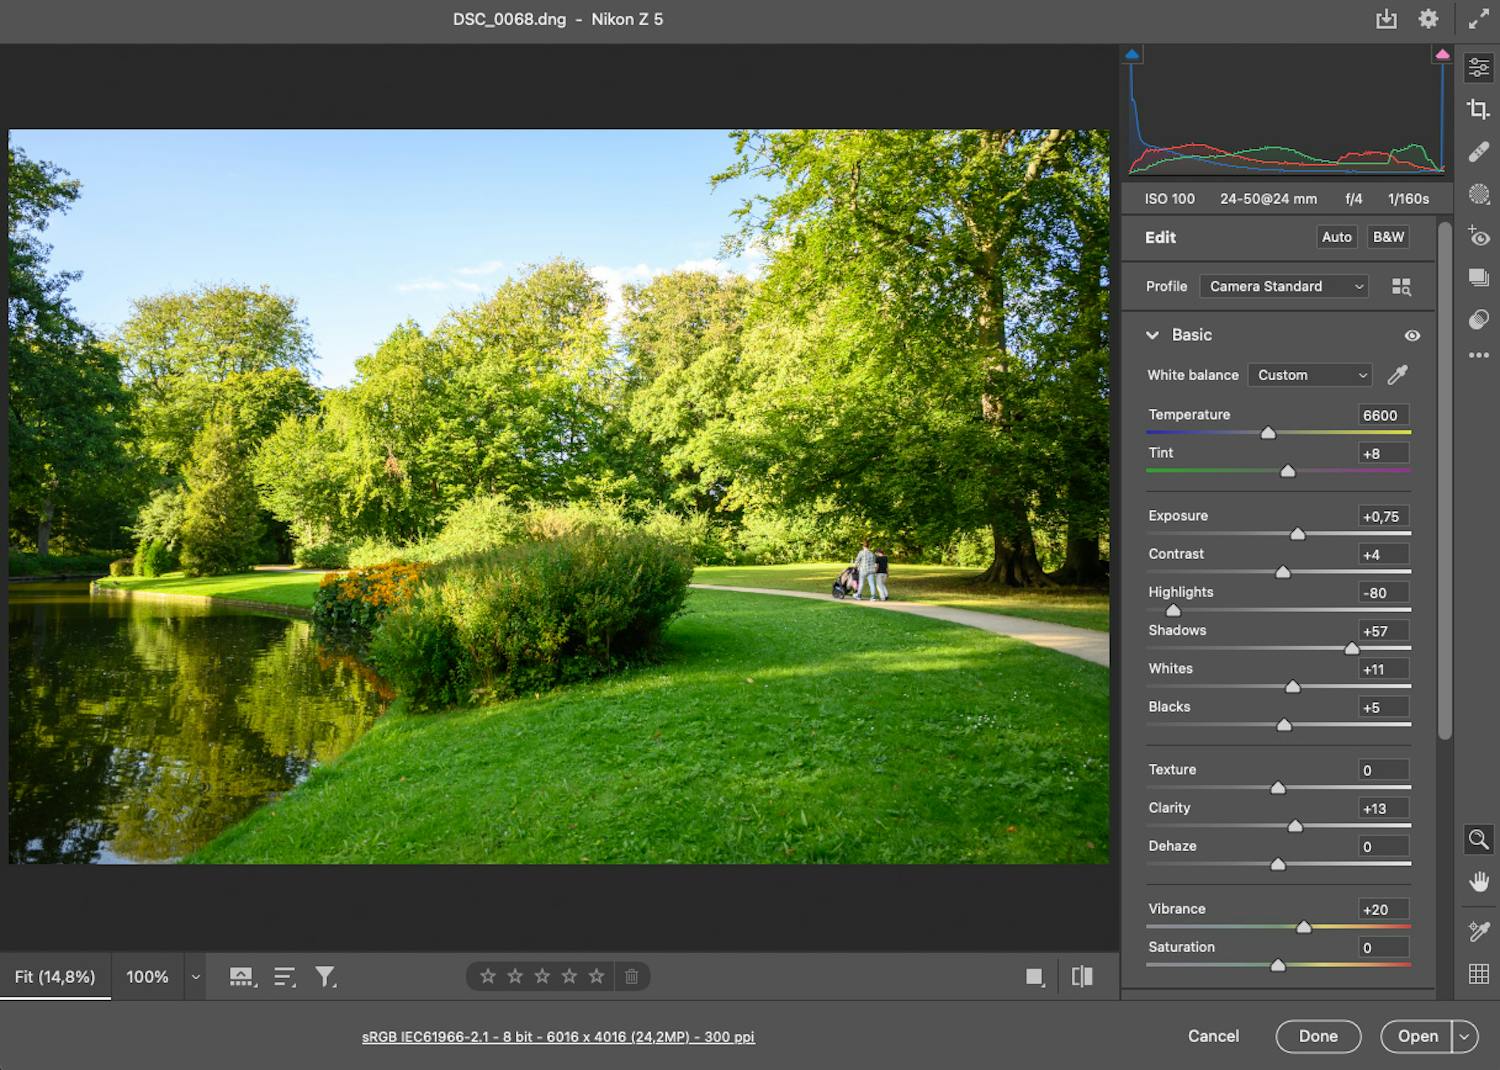1500x1070 pixels.
Task: Toggle the Basic panel preview eye
Action: click(x=1412, y=335)
